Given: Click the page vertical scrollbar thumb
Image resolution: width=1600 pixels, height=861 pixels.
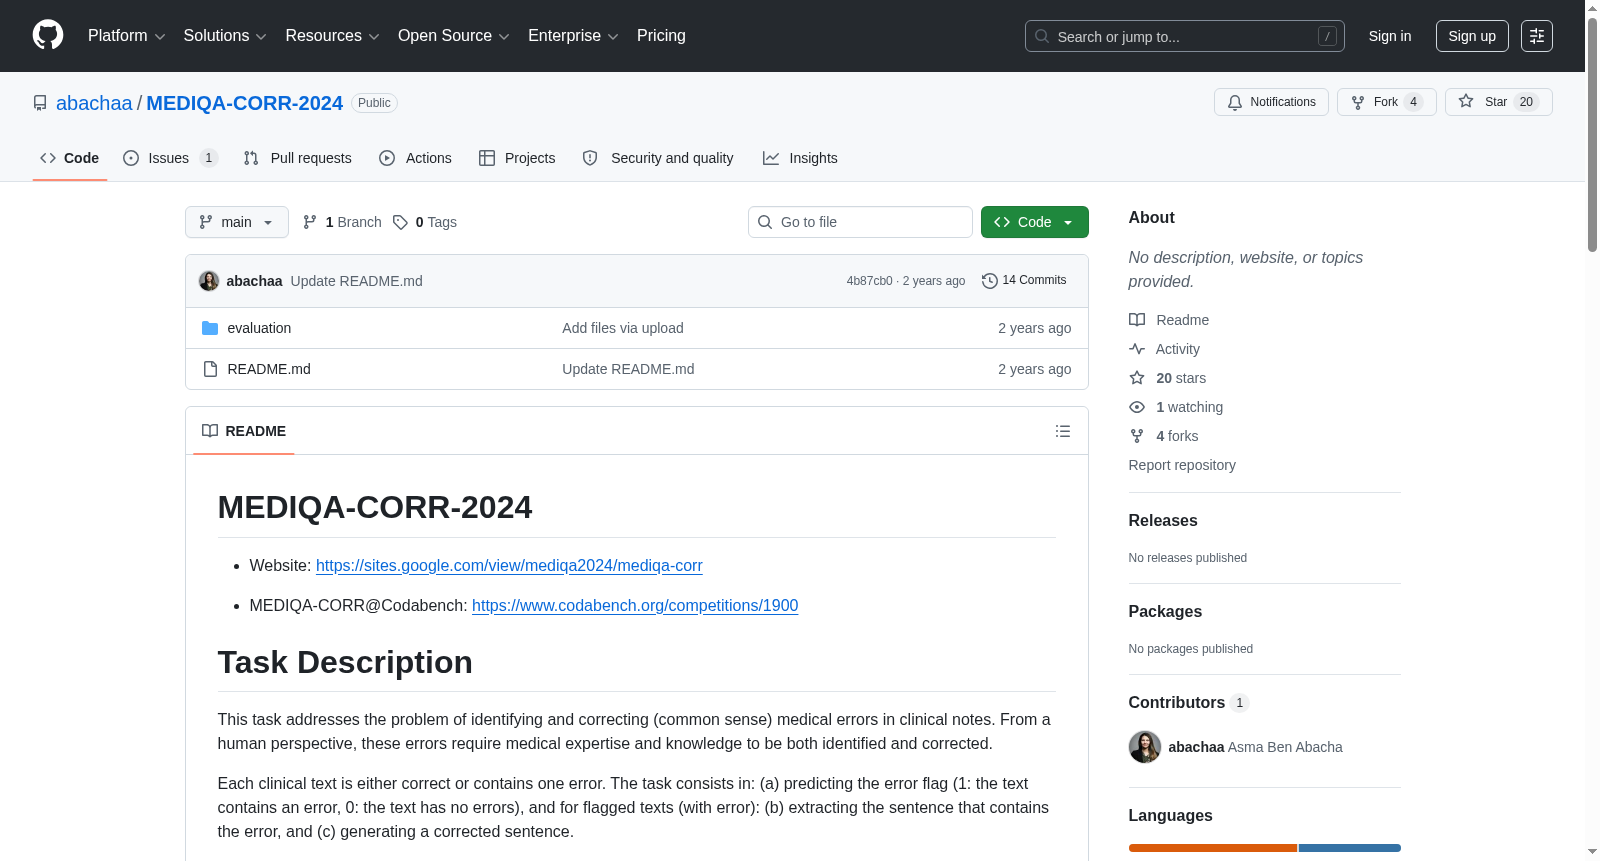Looking at the screenshot, I should [1593, 133].
